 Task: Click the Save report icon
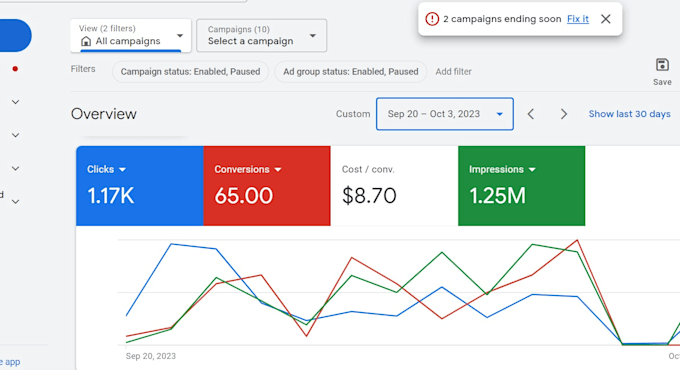(x=662, y=65)
